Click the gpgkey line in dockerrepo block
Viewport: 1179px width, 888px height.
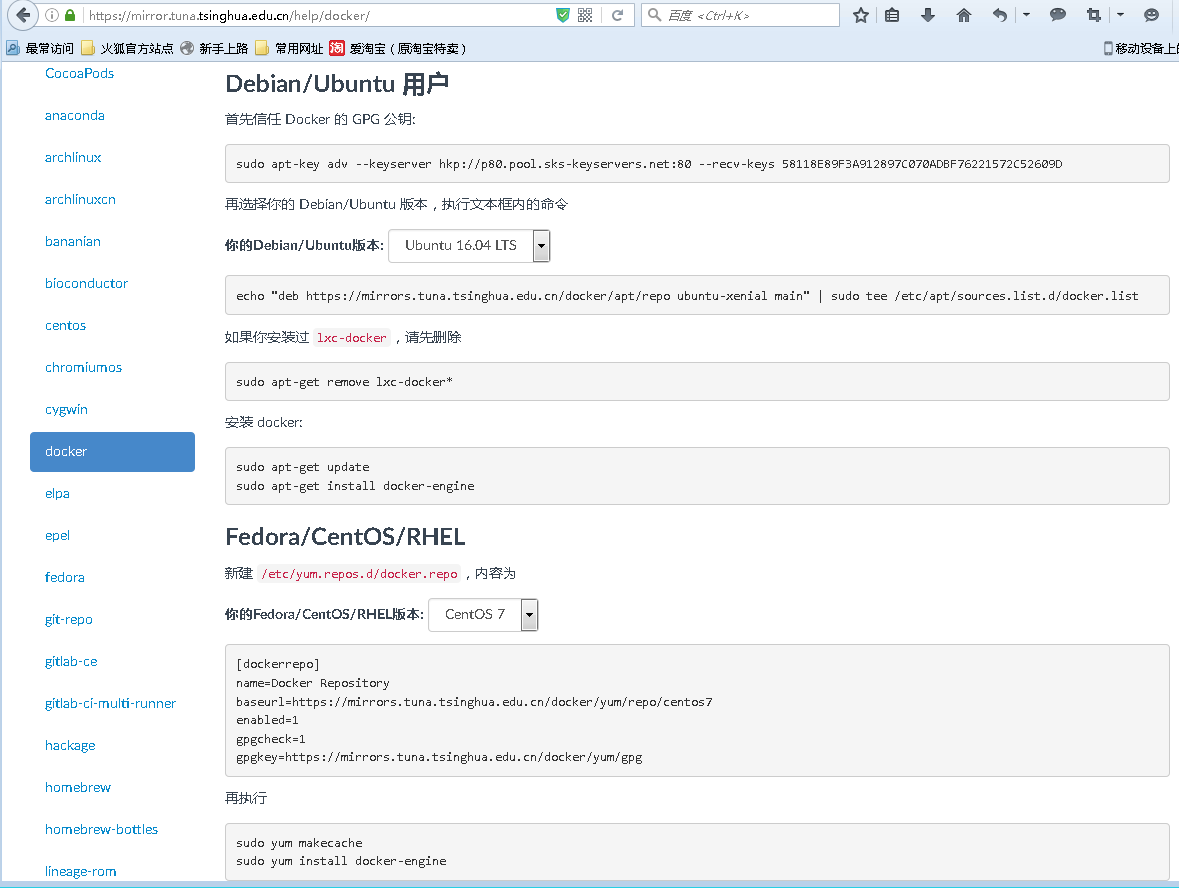point(439,757)
